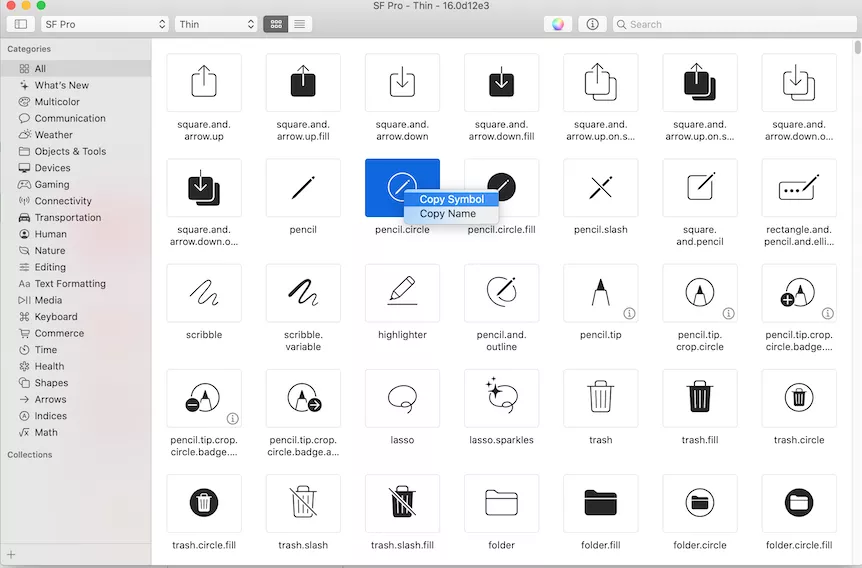This screenshot has width=862, height=568.
Task: Select the highlighter symbol
Action: pos(402,293)
